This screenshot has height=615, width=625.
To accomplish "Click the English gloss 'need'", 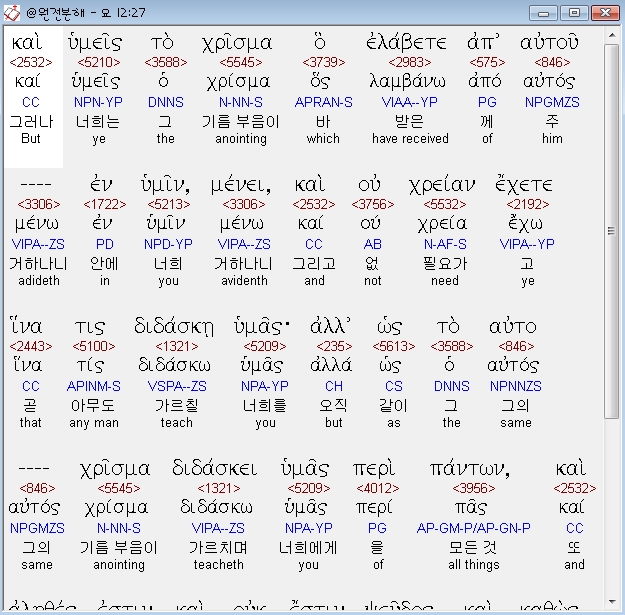I will point(445,281).
